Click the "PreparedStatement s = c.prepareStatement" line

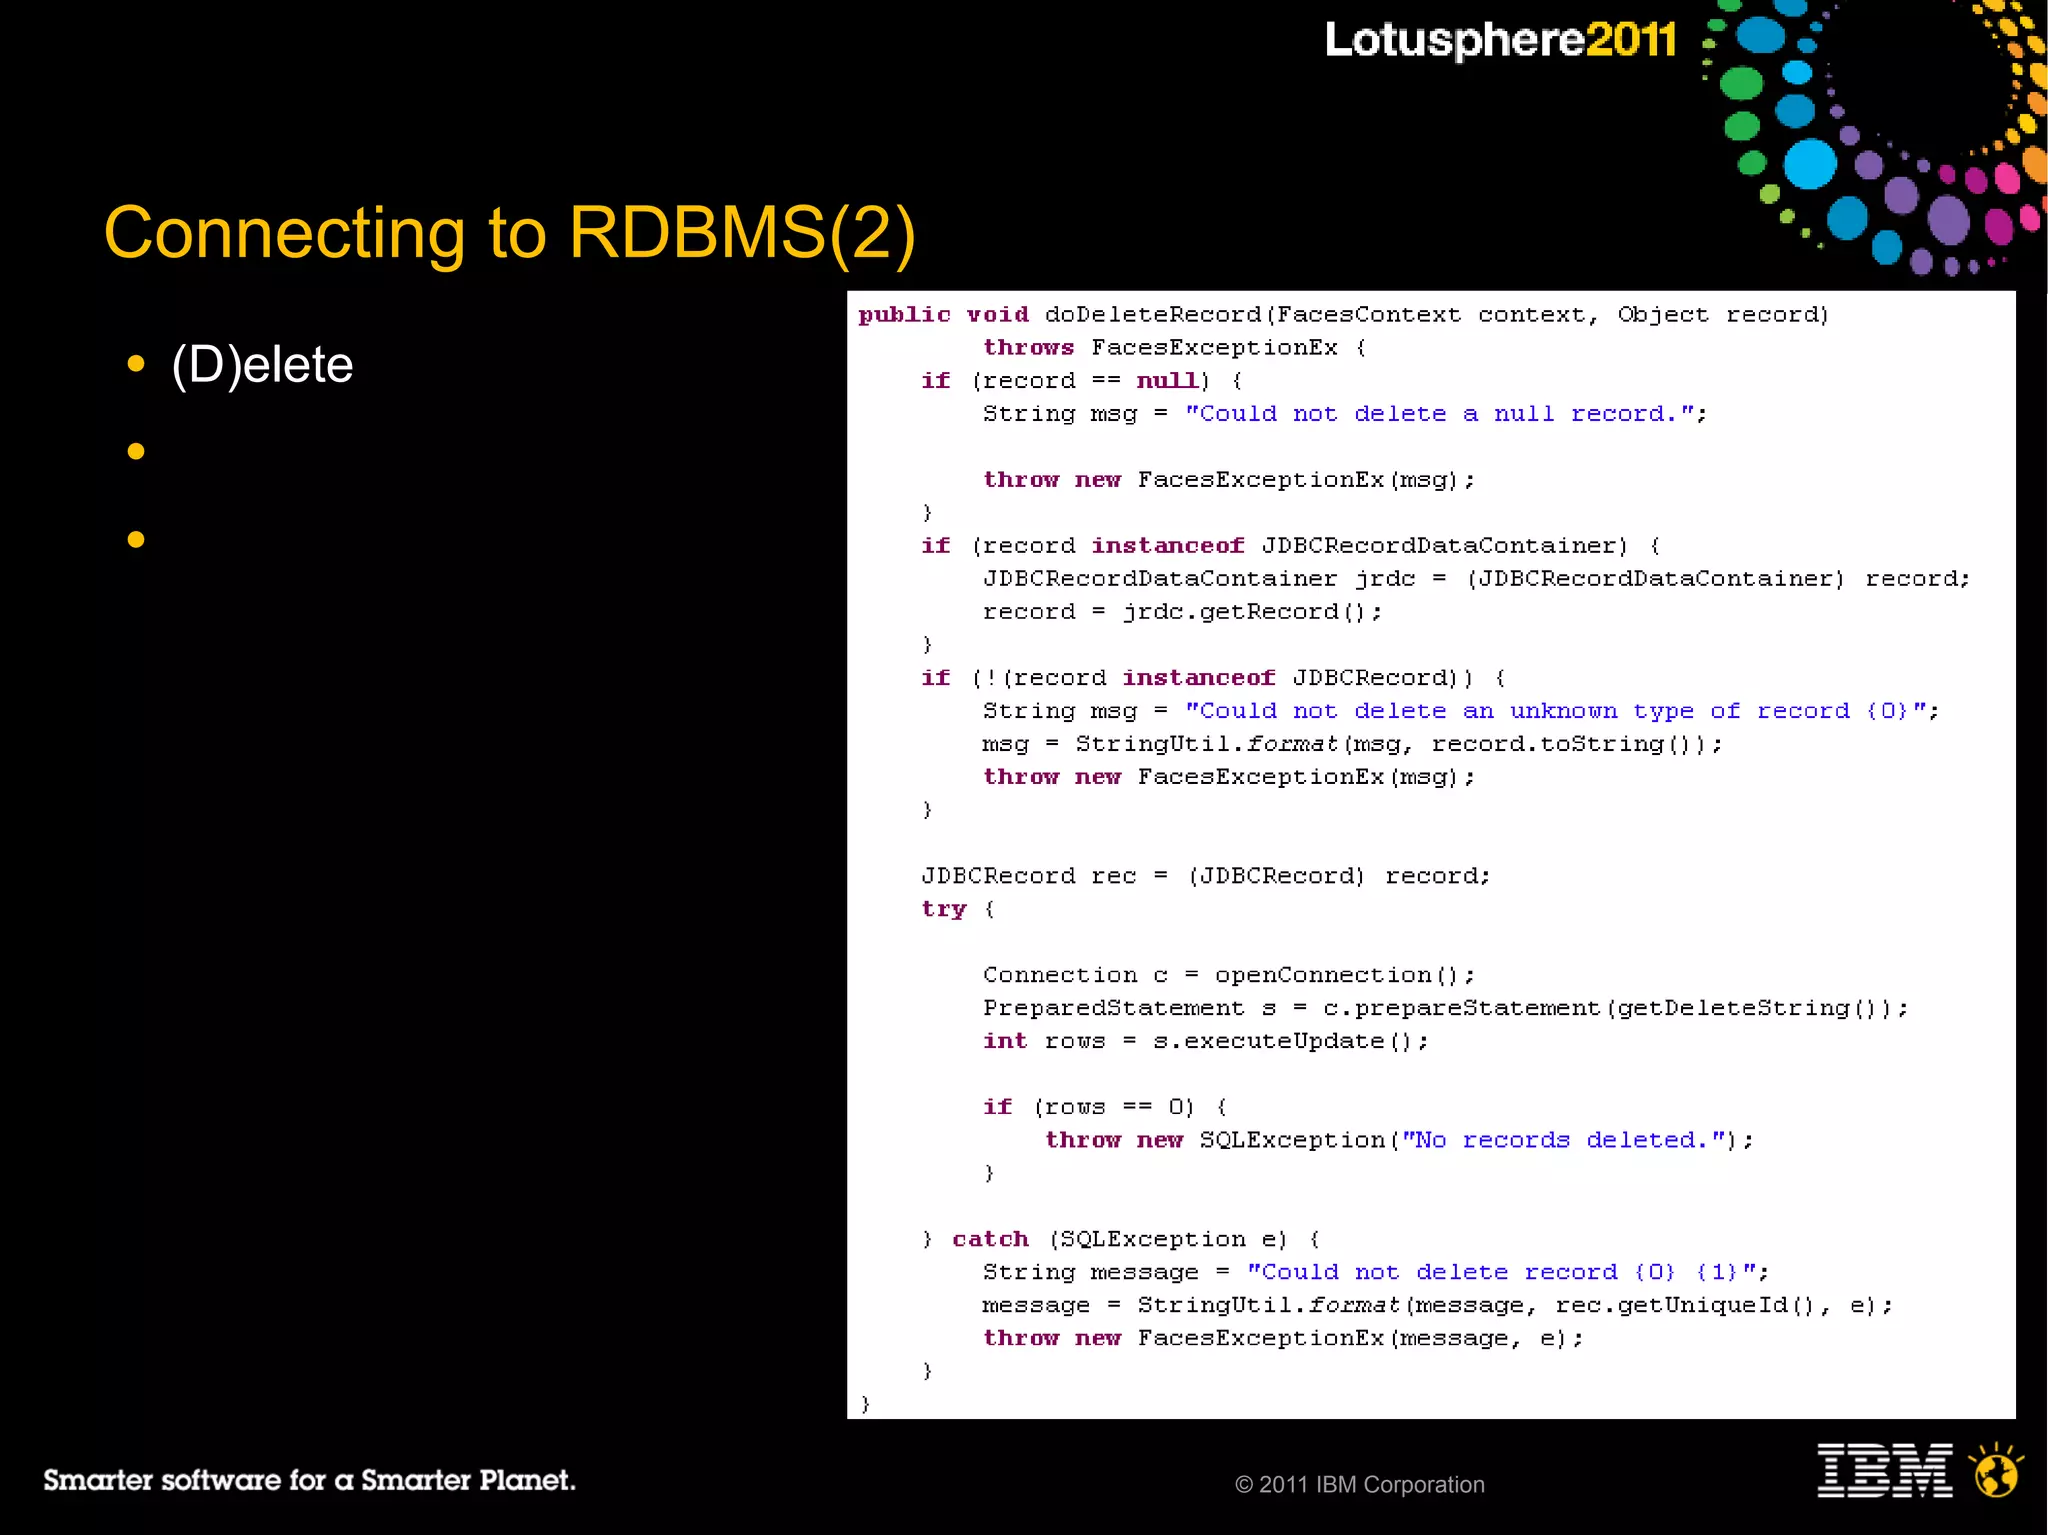(1445, 1008)
